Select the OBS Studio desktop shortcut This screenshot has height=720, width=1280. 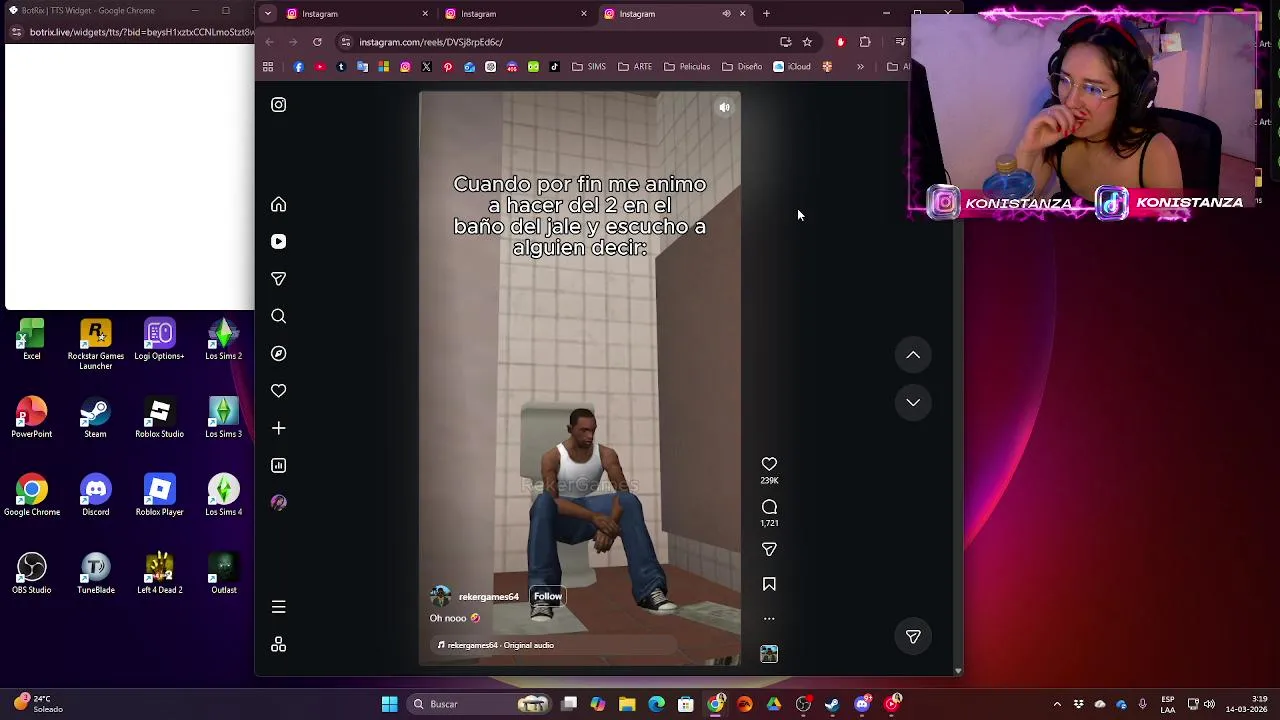point(32,575)
